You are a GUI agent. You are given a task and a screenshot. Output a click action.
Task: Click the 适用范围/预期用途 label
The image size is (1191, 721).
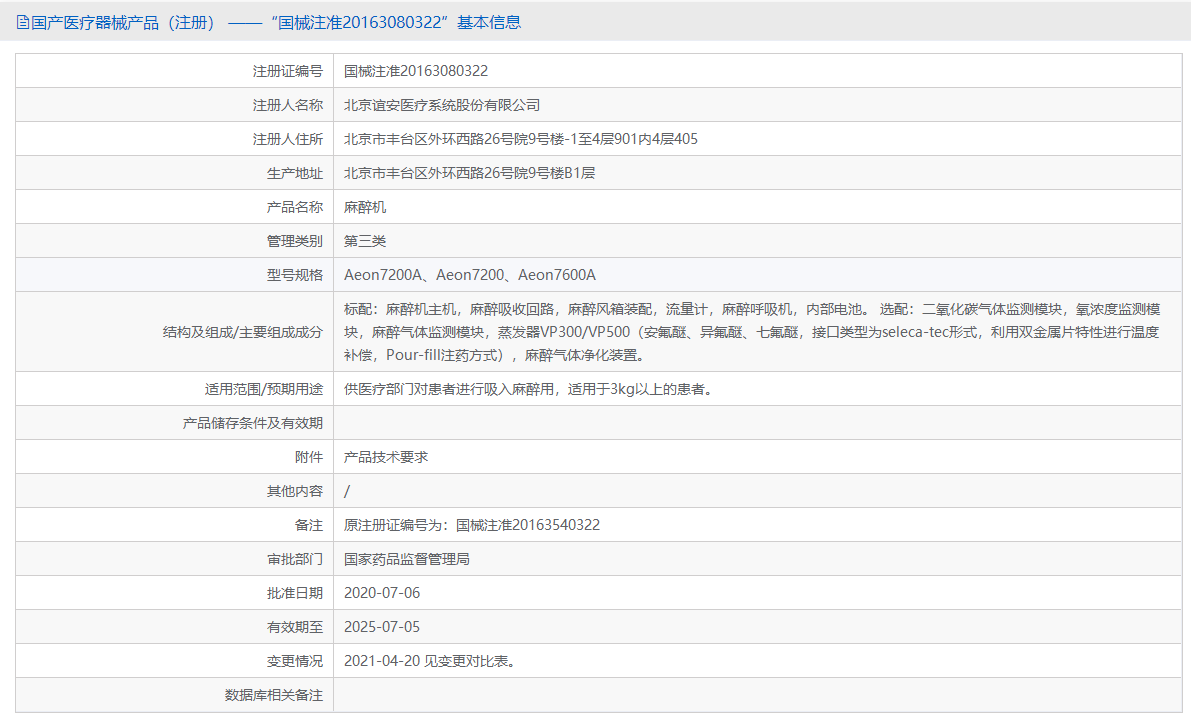[x=264, y=389]
